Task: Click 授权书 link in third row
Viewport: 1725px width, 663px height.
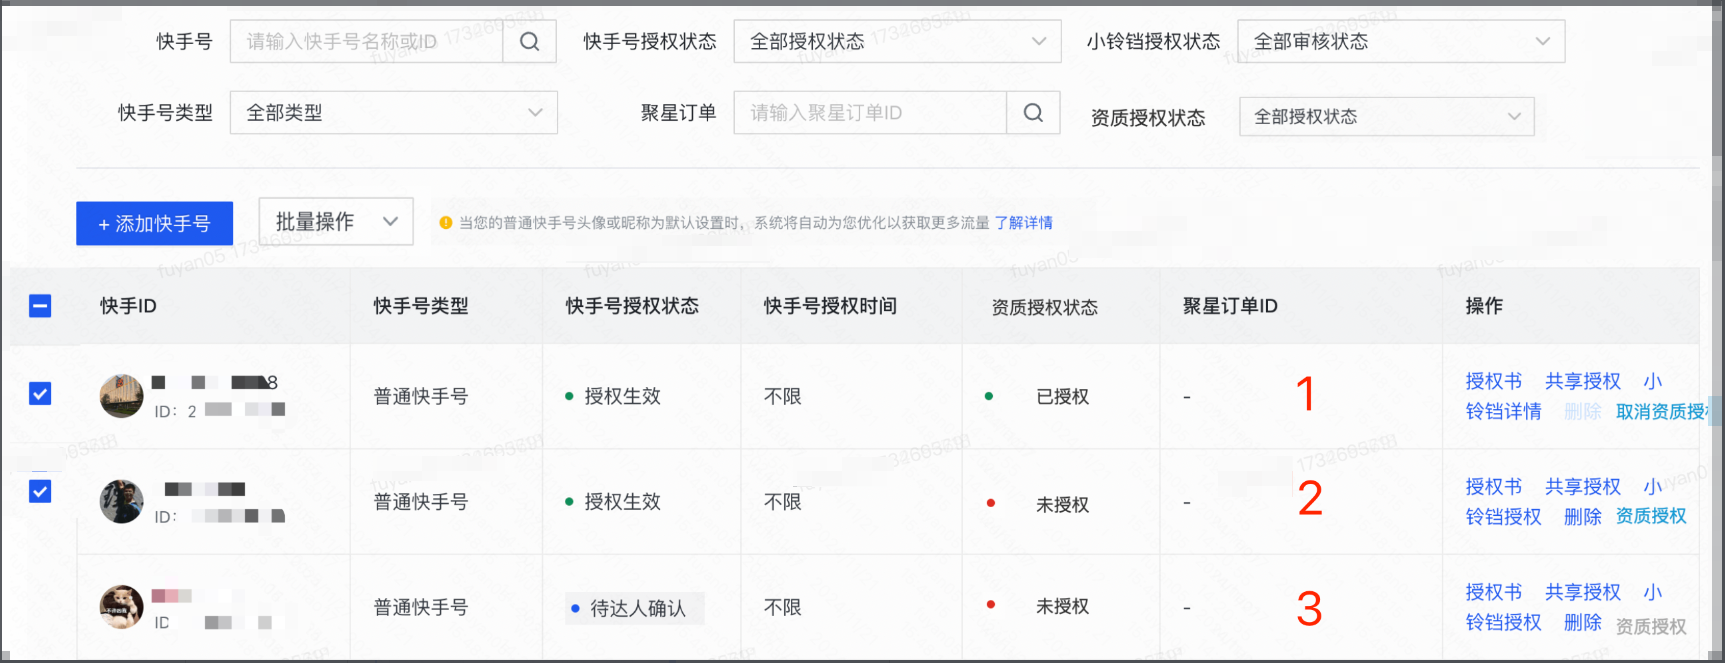Action: 1494,592
